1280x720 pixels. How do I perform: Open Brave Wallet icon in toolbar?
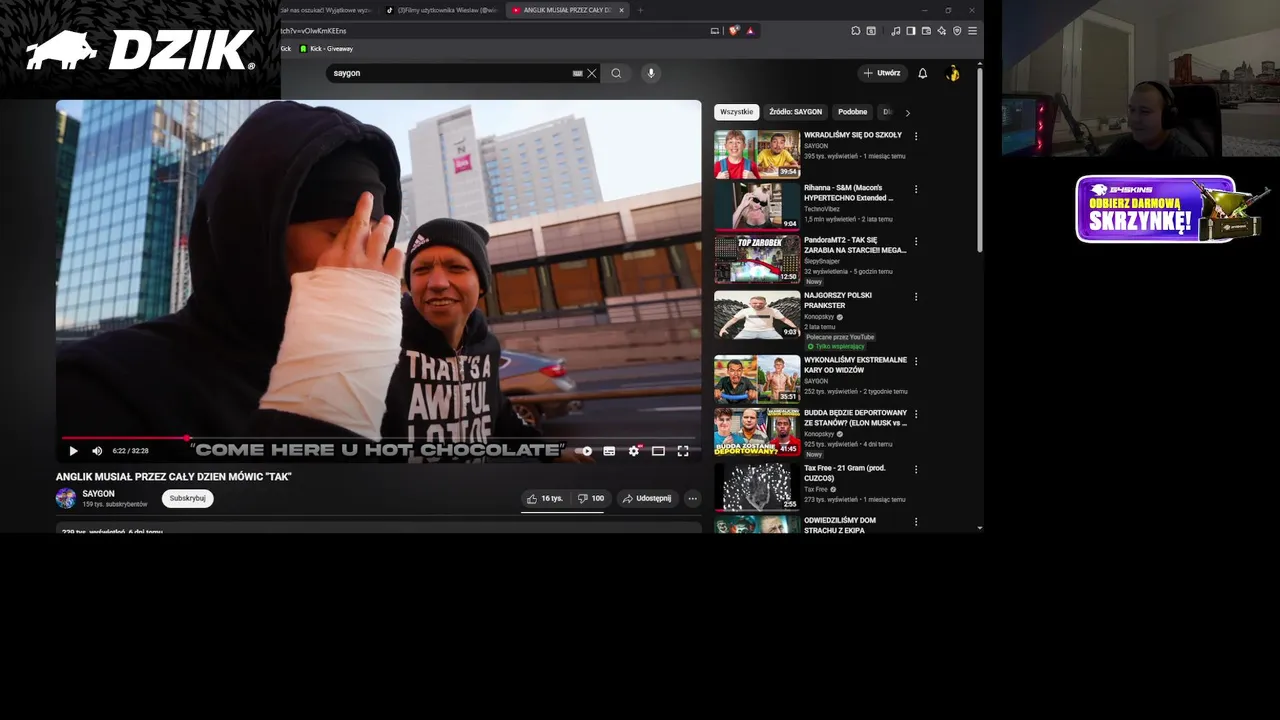(x=925, y=31)
